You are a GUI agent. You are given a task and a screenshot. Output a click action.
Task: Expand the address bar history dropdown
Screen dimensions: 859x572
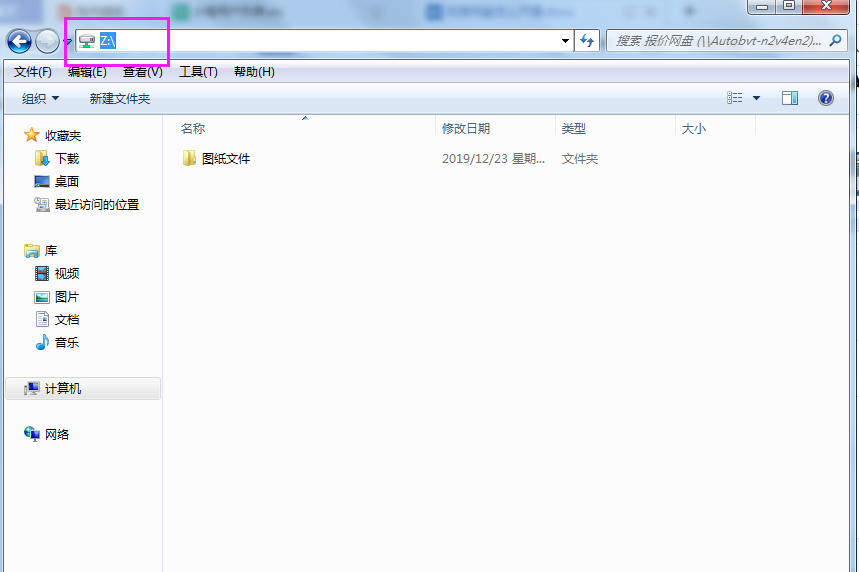click(x=566, y=41)
